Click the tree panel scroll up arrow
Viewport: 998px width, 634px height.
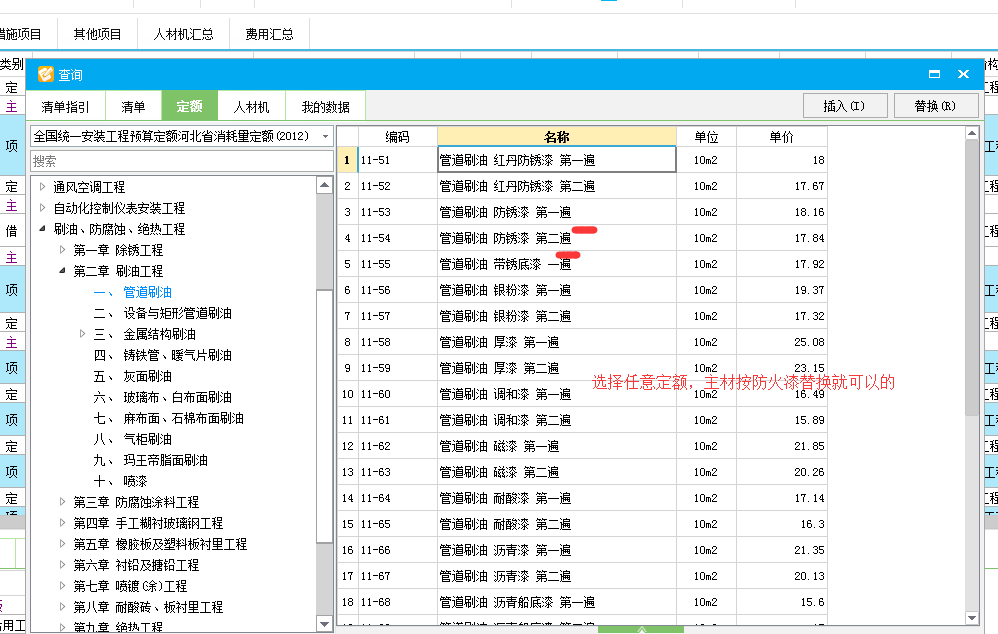(325, 185)
